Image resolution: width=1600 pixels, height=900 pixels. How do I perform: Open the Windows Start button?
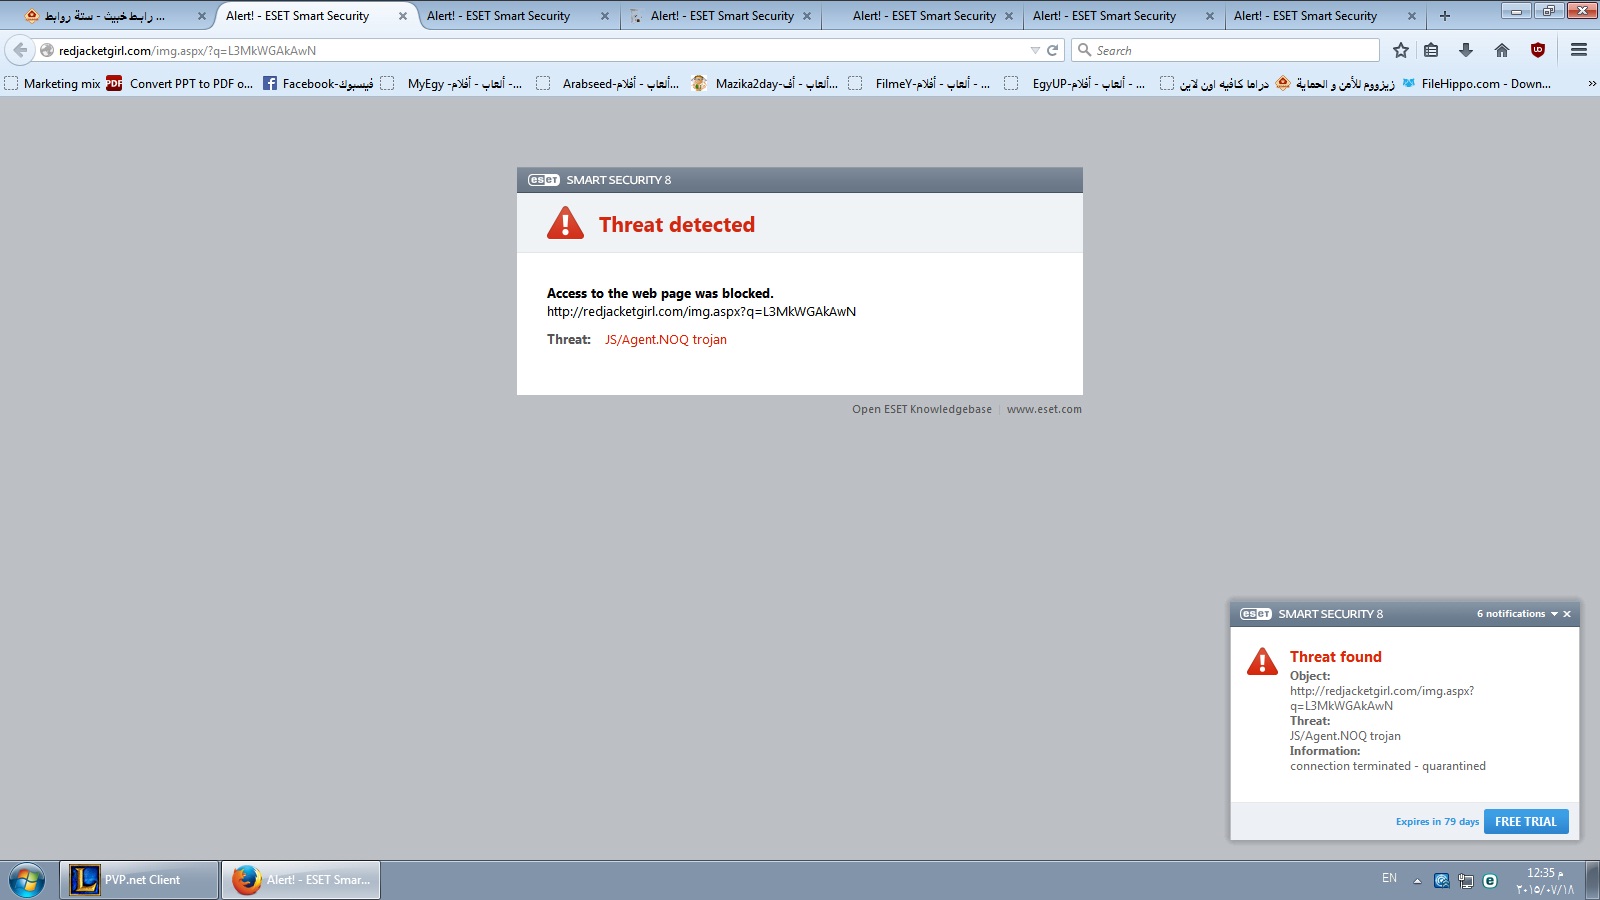(x=27, y=880)
